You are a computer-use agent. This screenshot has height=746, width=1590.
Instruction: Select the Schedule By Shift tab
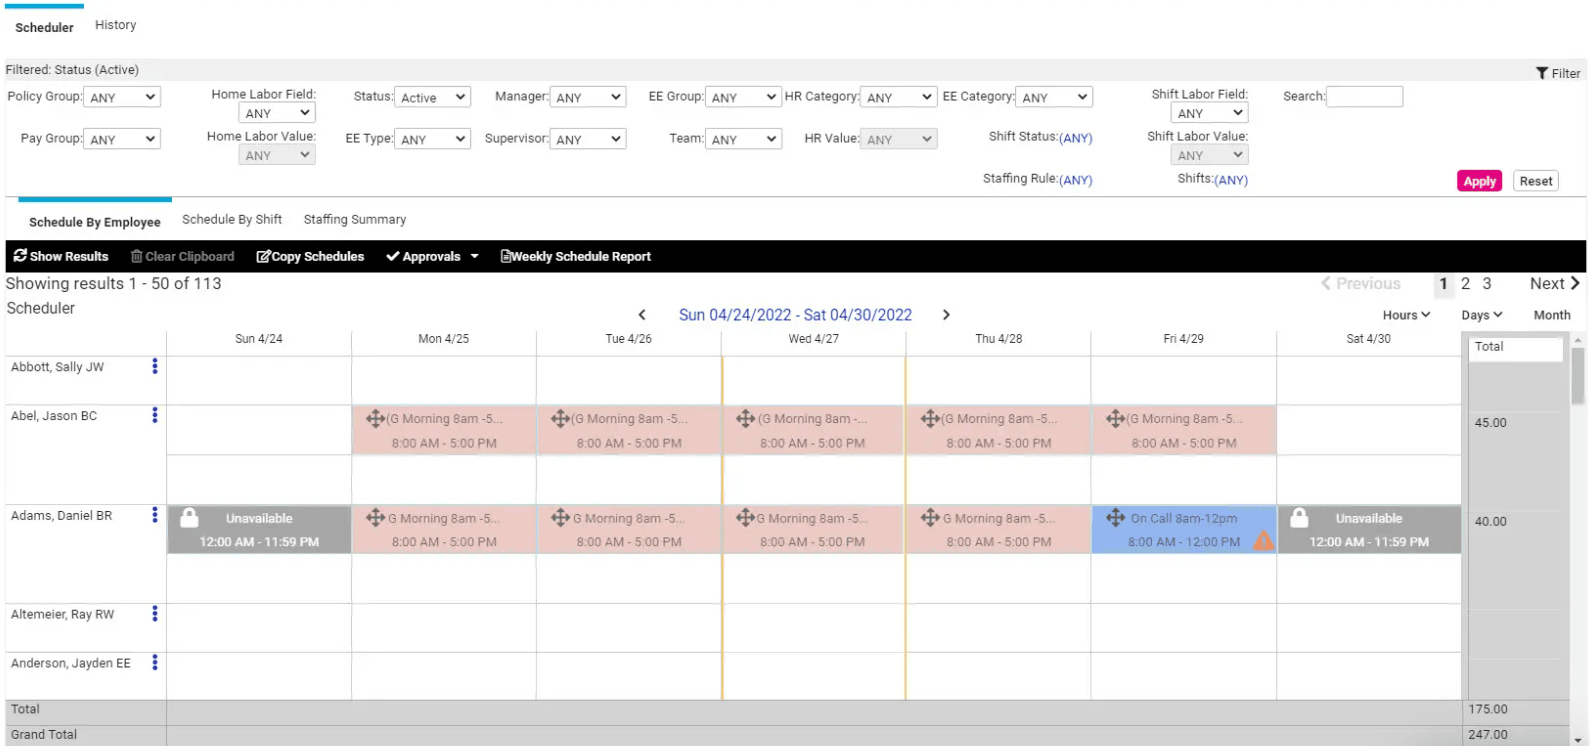[x=232, y=219]
